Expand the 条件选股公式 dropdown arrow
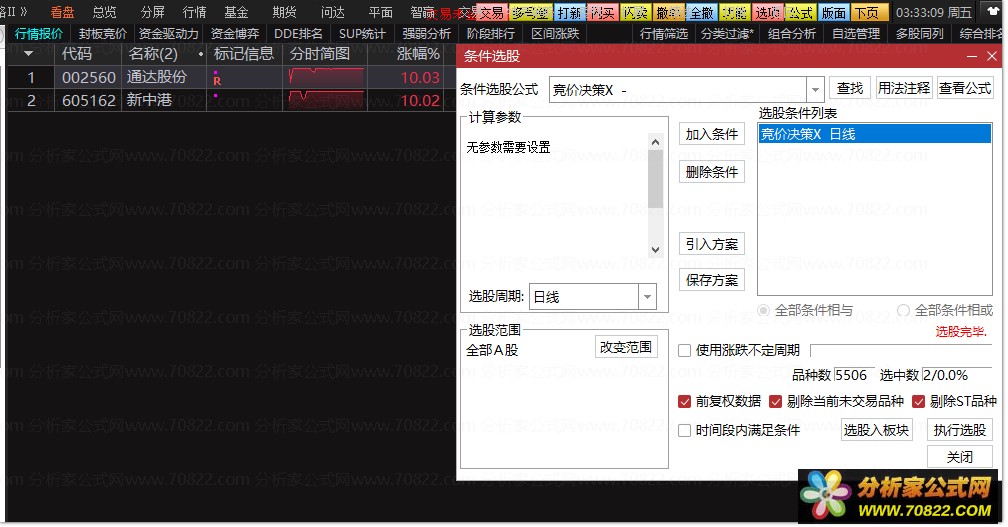This screenshot has width=1008, height=527. [815, 89]
